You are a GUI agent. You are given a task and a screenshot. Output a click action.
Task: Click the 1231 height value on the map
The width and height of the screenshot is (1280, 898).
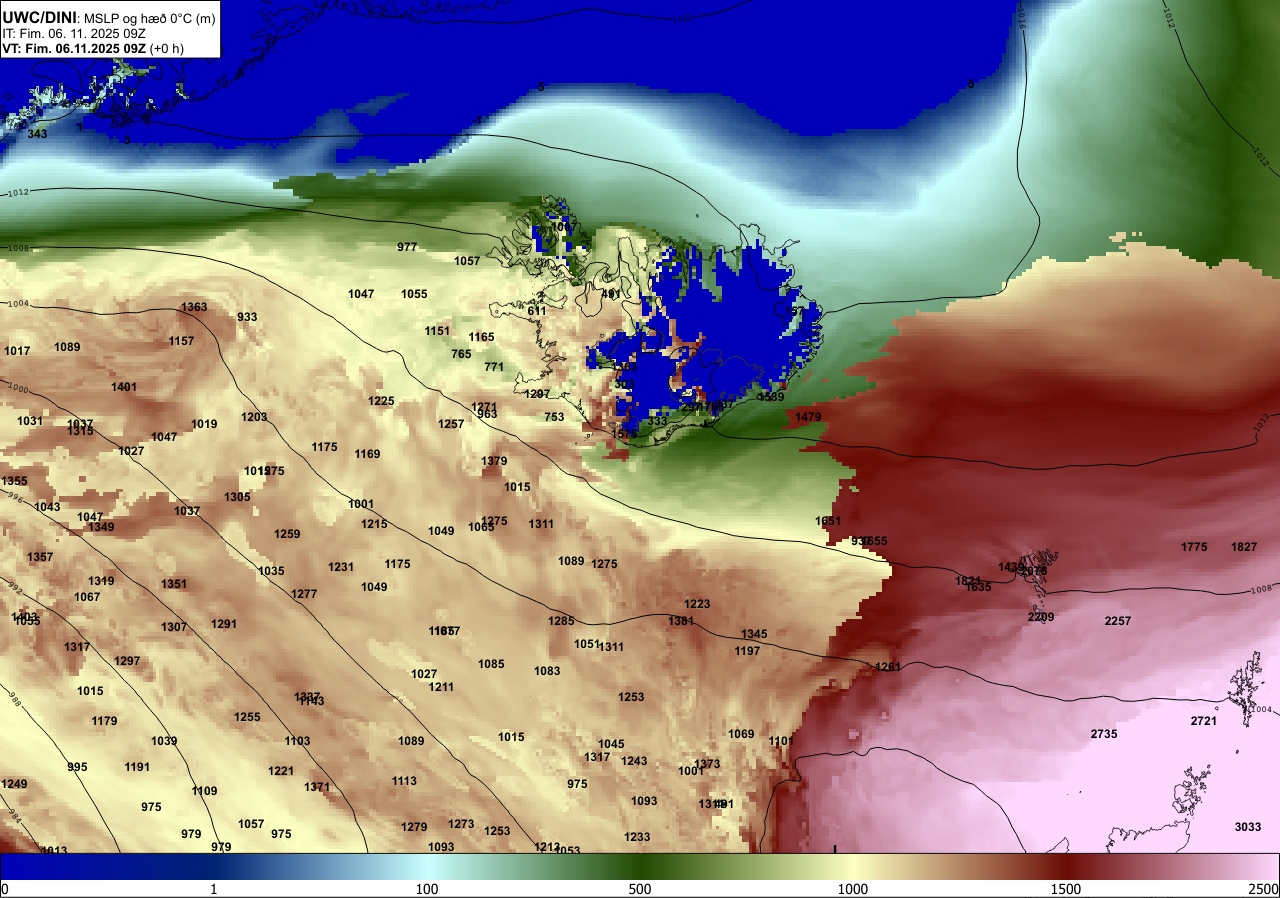pyautogui.click(x=341, y=567)
